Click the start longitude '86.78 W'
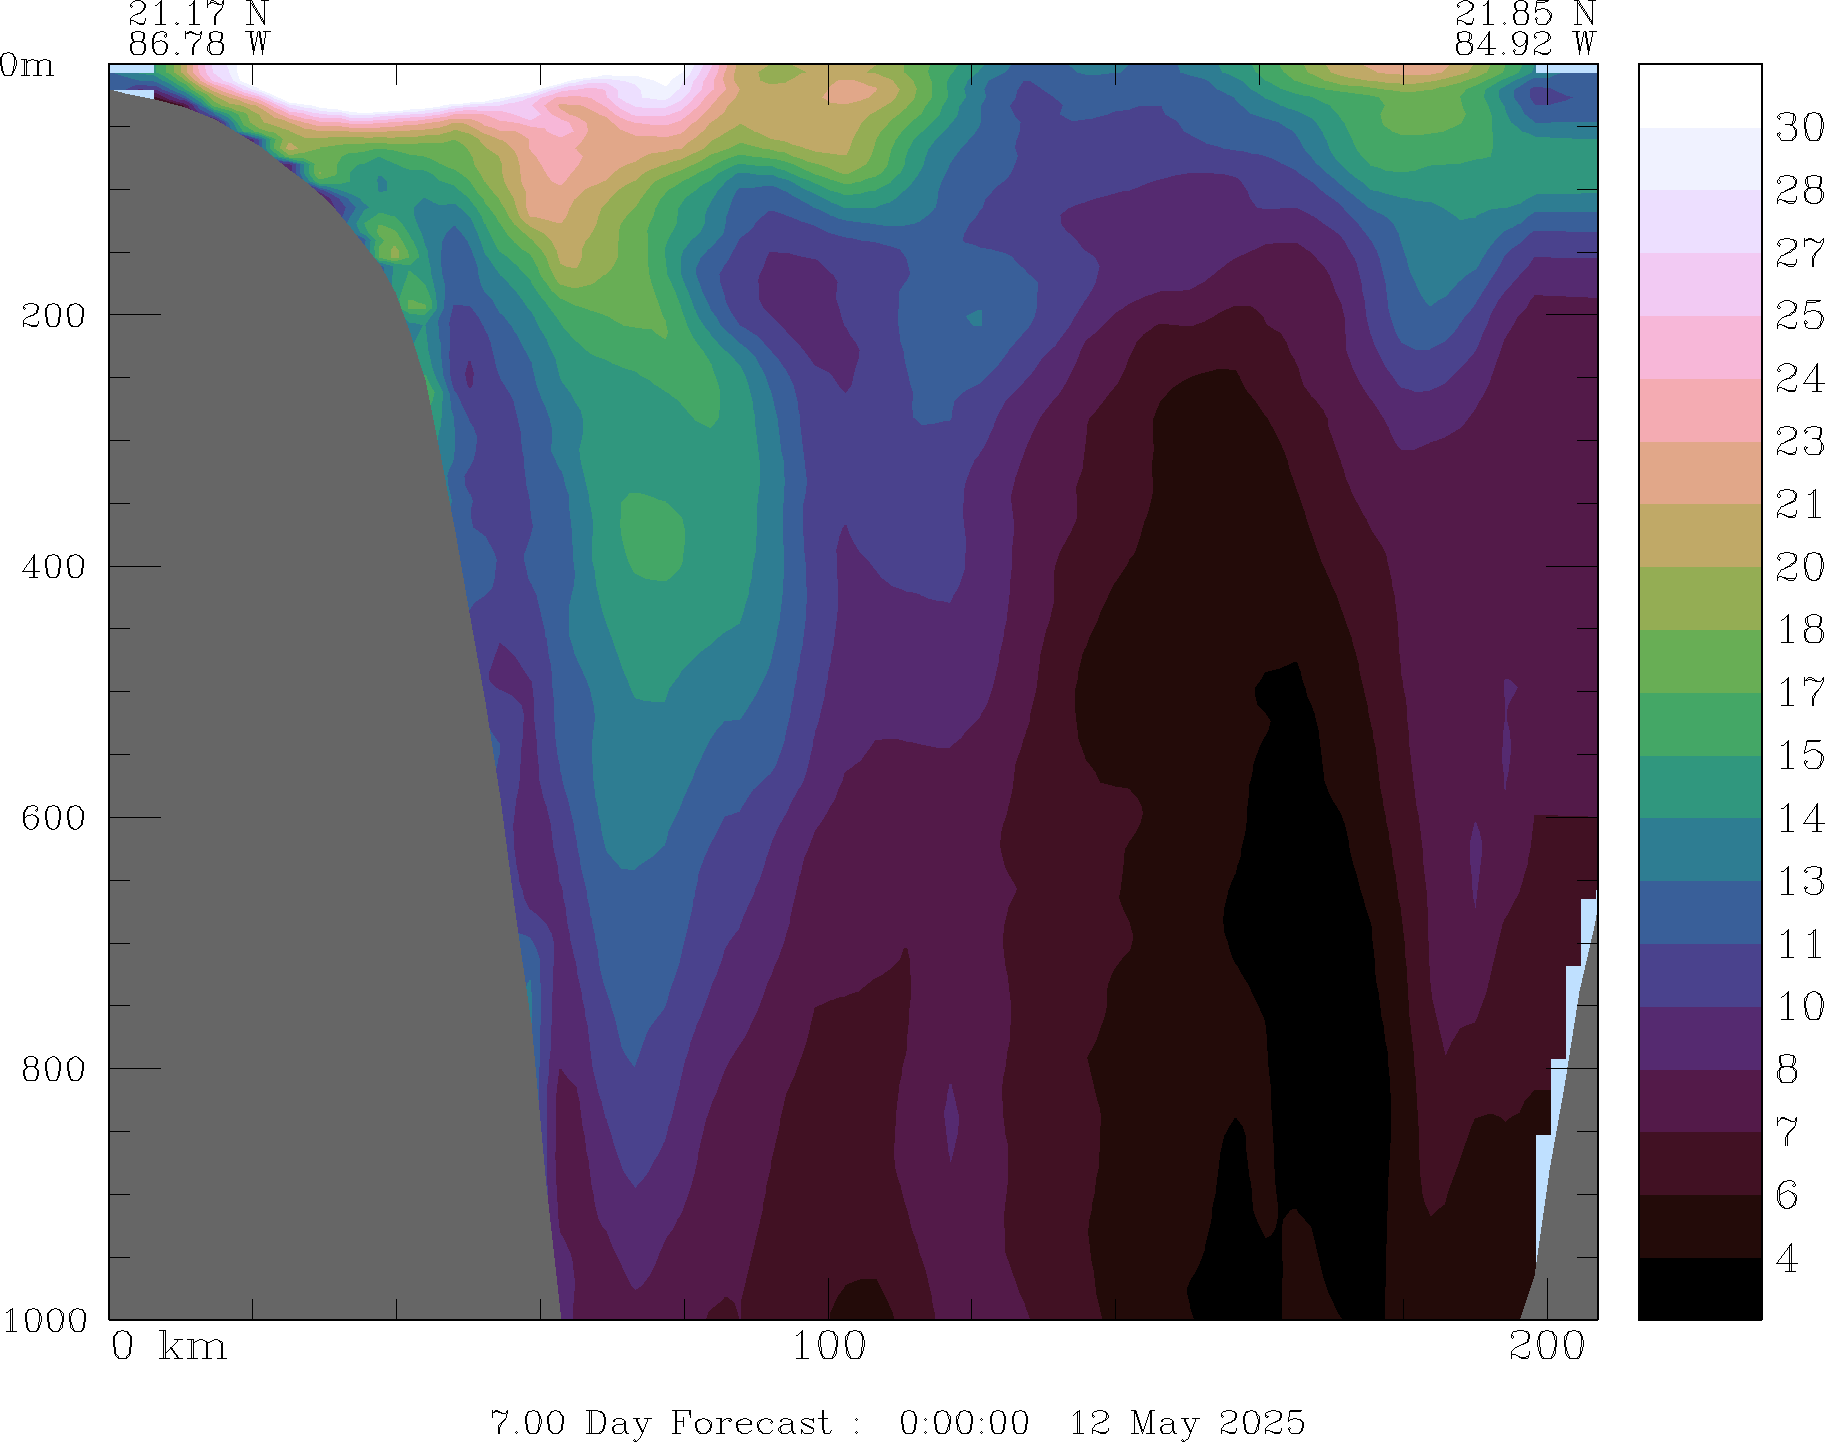The width and height of the screenshot is (1825, 1442). tap(199, 43)
